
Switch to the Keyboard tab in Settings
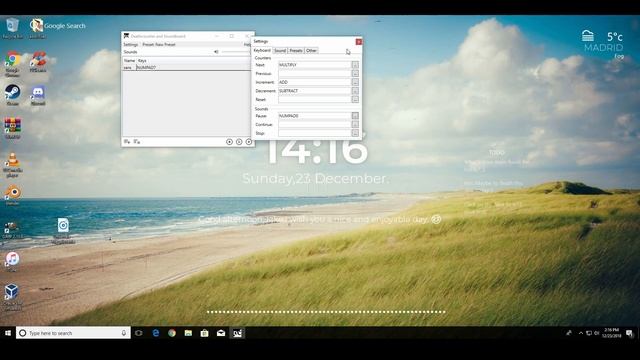(x=262, y=51)
